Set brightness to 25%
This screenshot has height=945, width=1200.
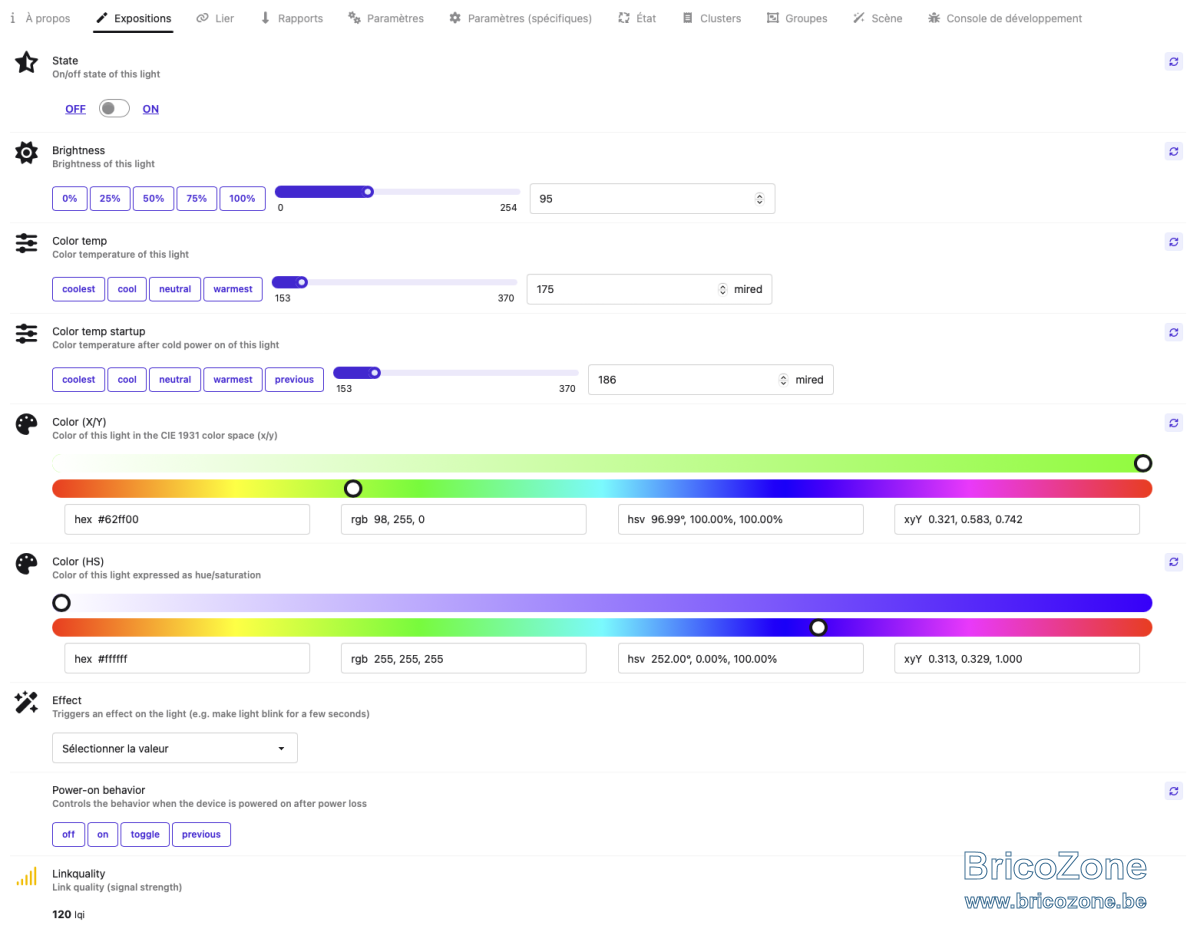(x=110, y=198)
